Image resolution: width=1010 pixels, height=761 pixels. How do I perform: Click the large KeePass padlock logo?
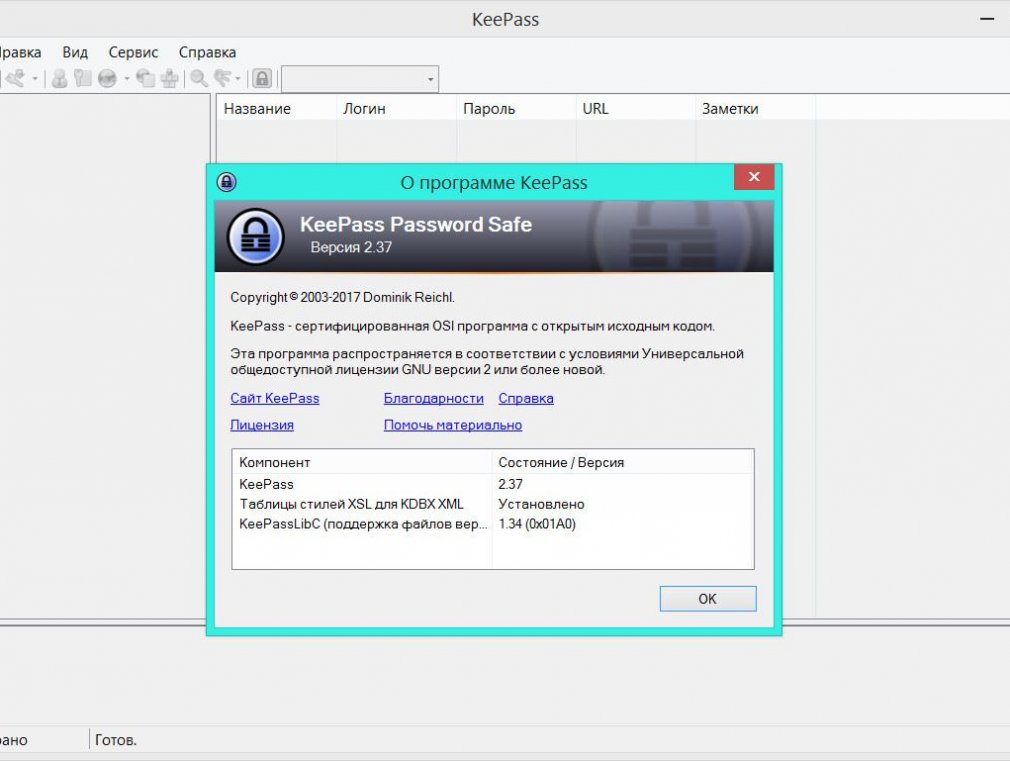256,236
